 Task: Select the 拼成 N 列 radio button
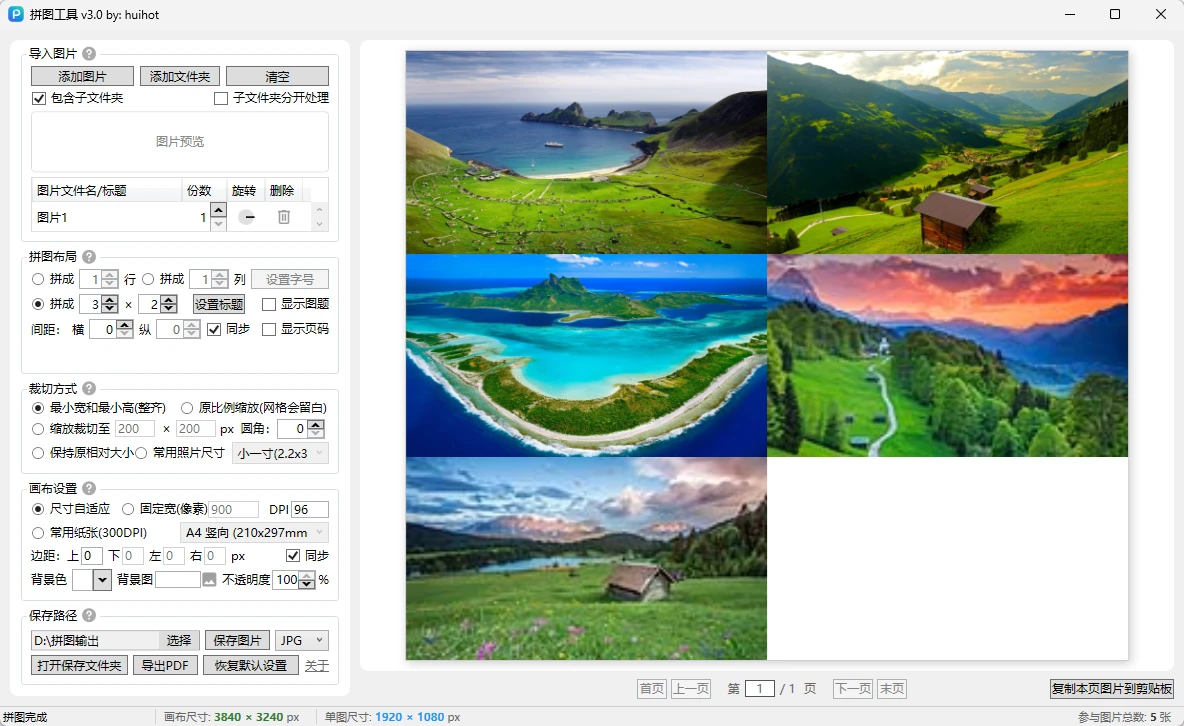pyautogui.click(x=148, y=280)
